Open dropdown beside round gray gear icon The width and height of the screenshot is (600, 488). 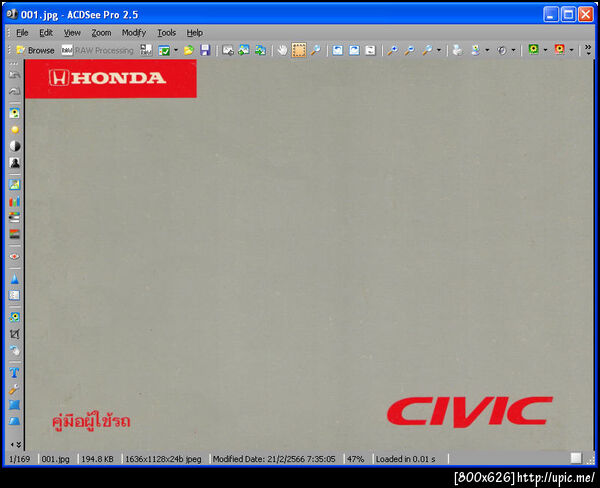coord(513,50)
